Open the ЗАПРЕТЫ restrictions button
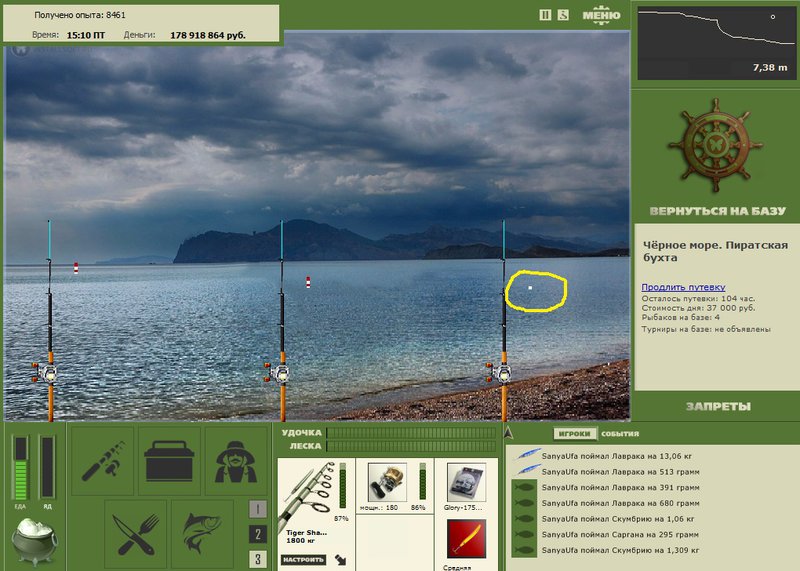The width and height of the screenshot is (800, 571). tap(718, 406)
